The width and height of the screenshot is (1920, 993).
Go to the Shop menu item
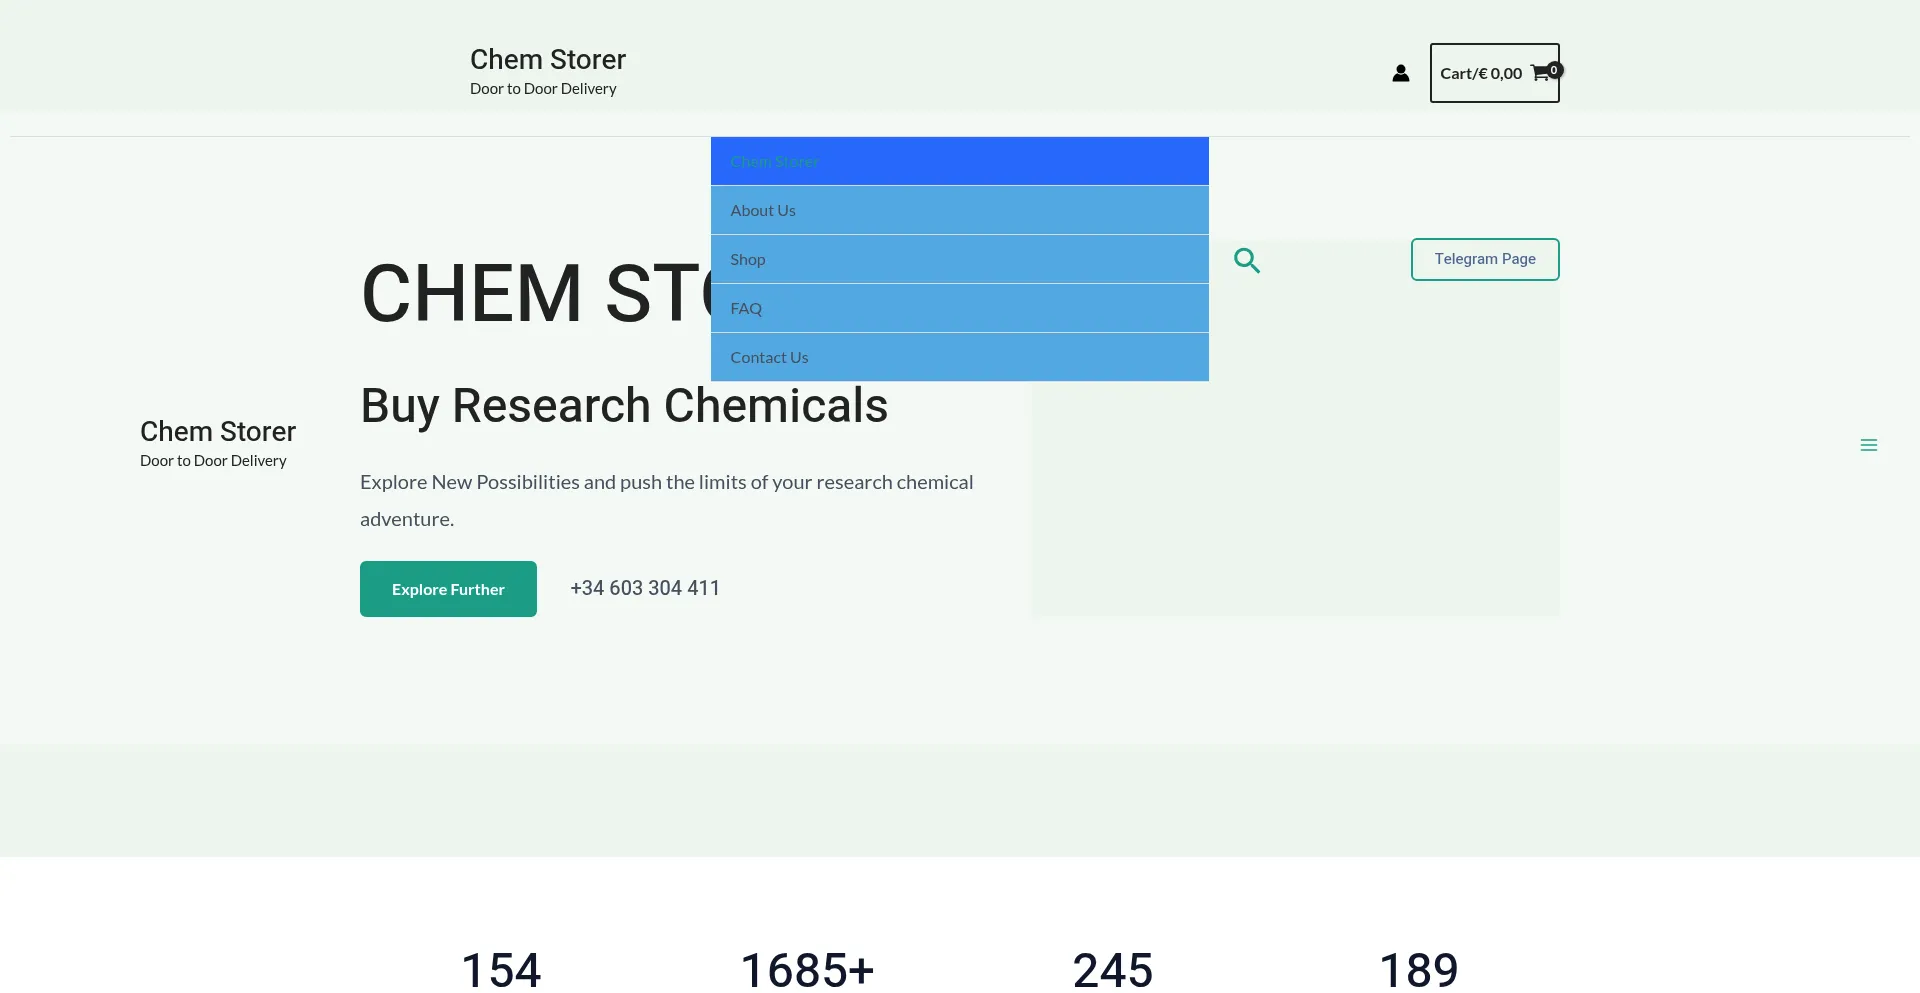748,259
